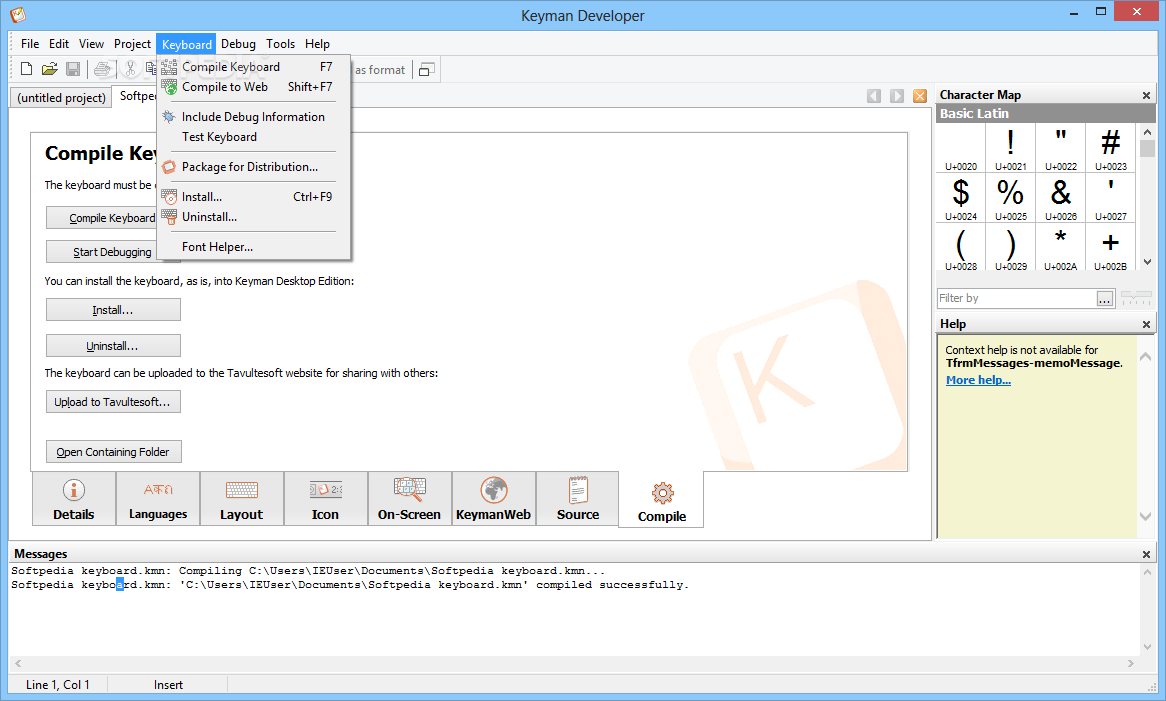Go to previous tab using left arrow icon
Viewport: 1166px width, 701px height.
tap(874, 96)
